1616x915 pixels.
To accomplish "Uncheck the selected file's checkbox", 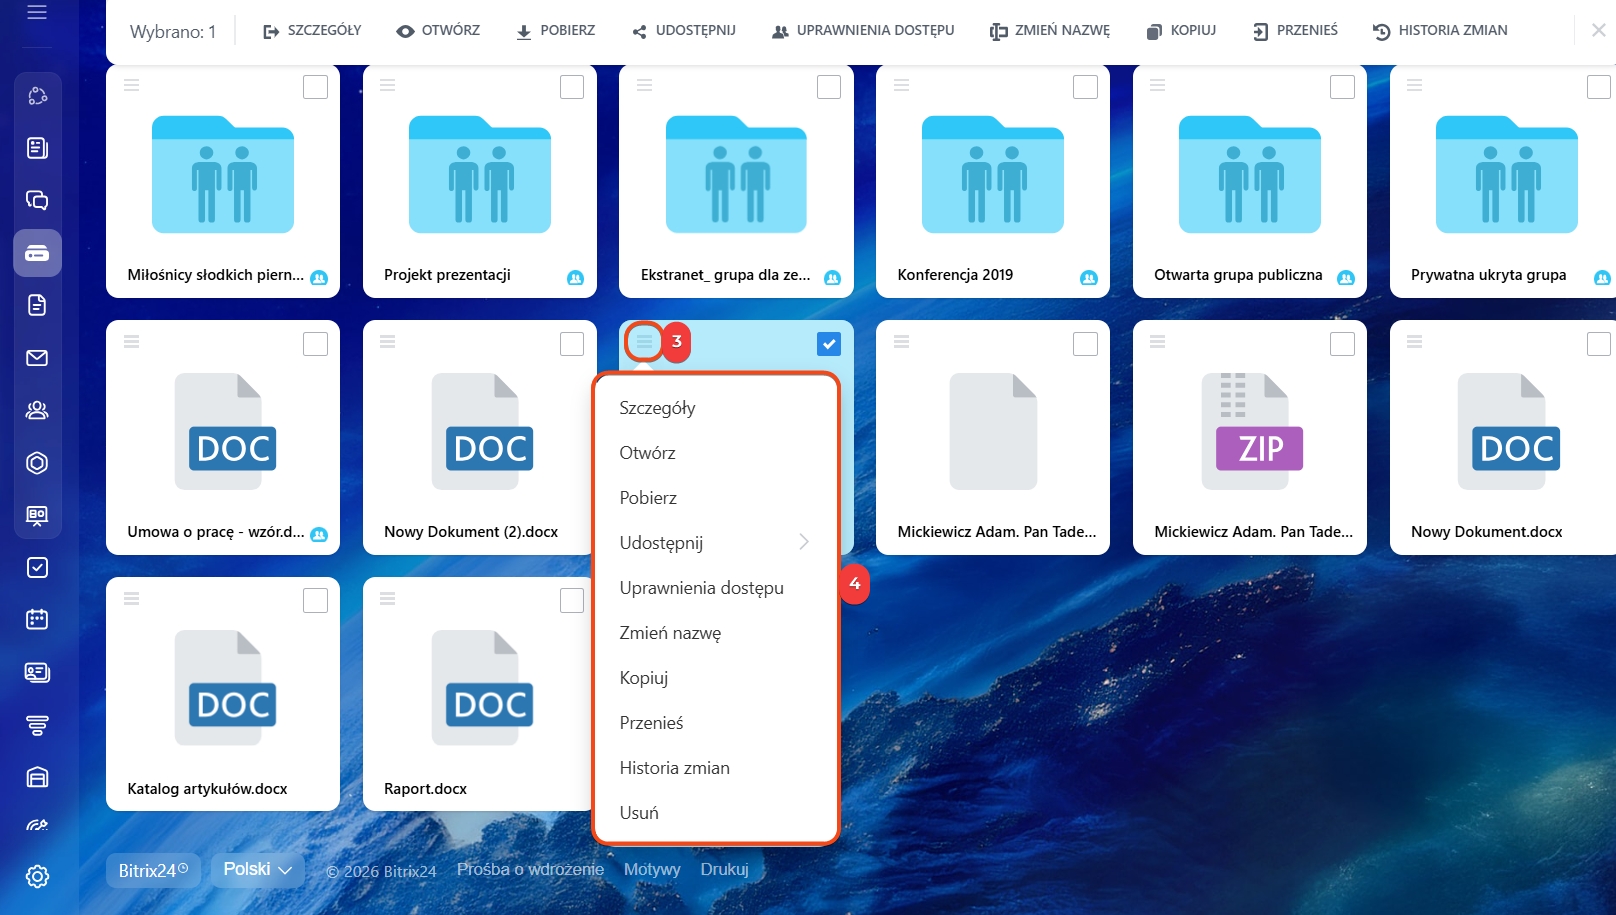I will [x=829, y=344].
